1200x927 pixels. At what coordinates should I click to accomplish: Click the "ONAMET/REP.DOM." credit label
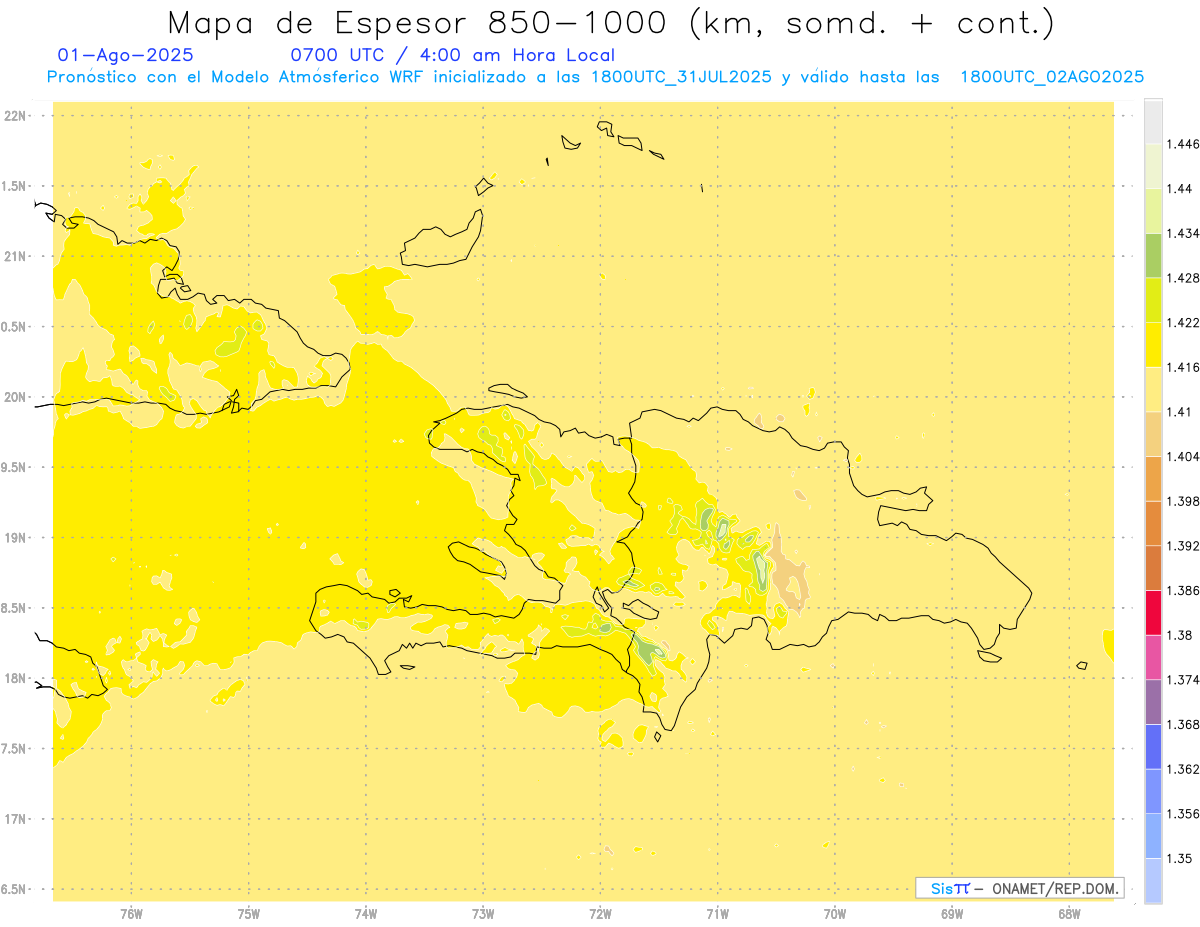point(1056,888)
